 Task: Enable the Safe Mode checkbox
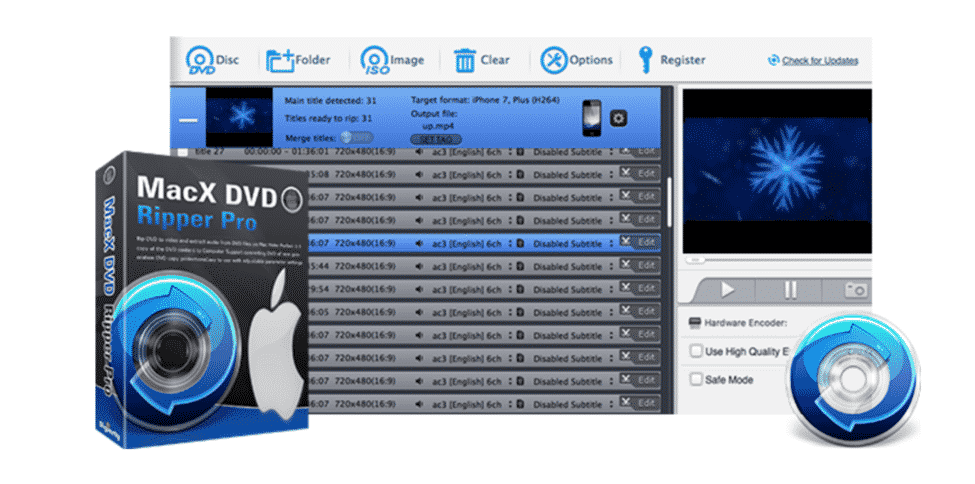click(696, 379)
